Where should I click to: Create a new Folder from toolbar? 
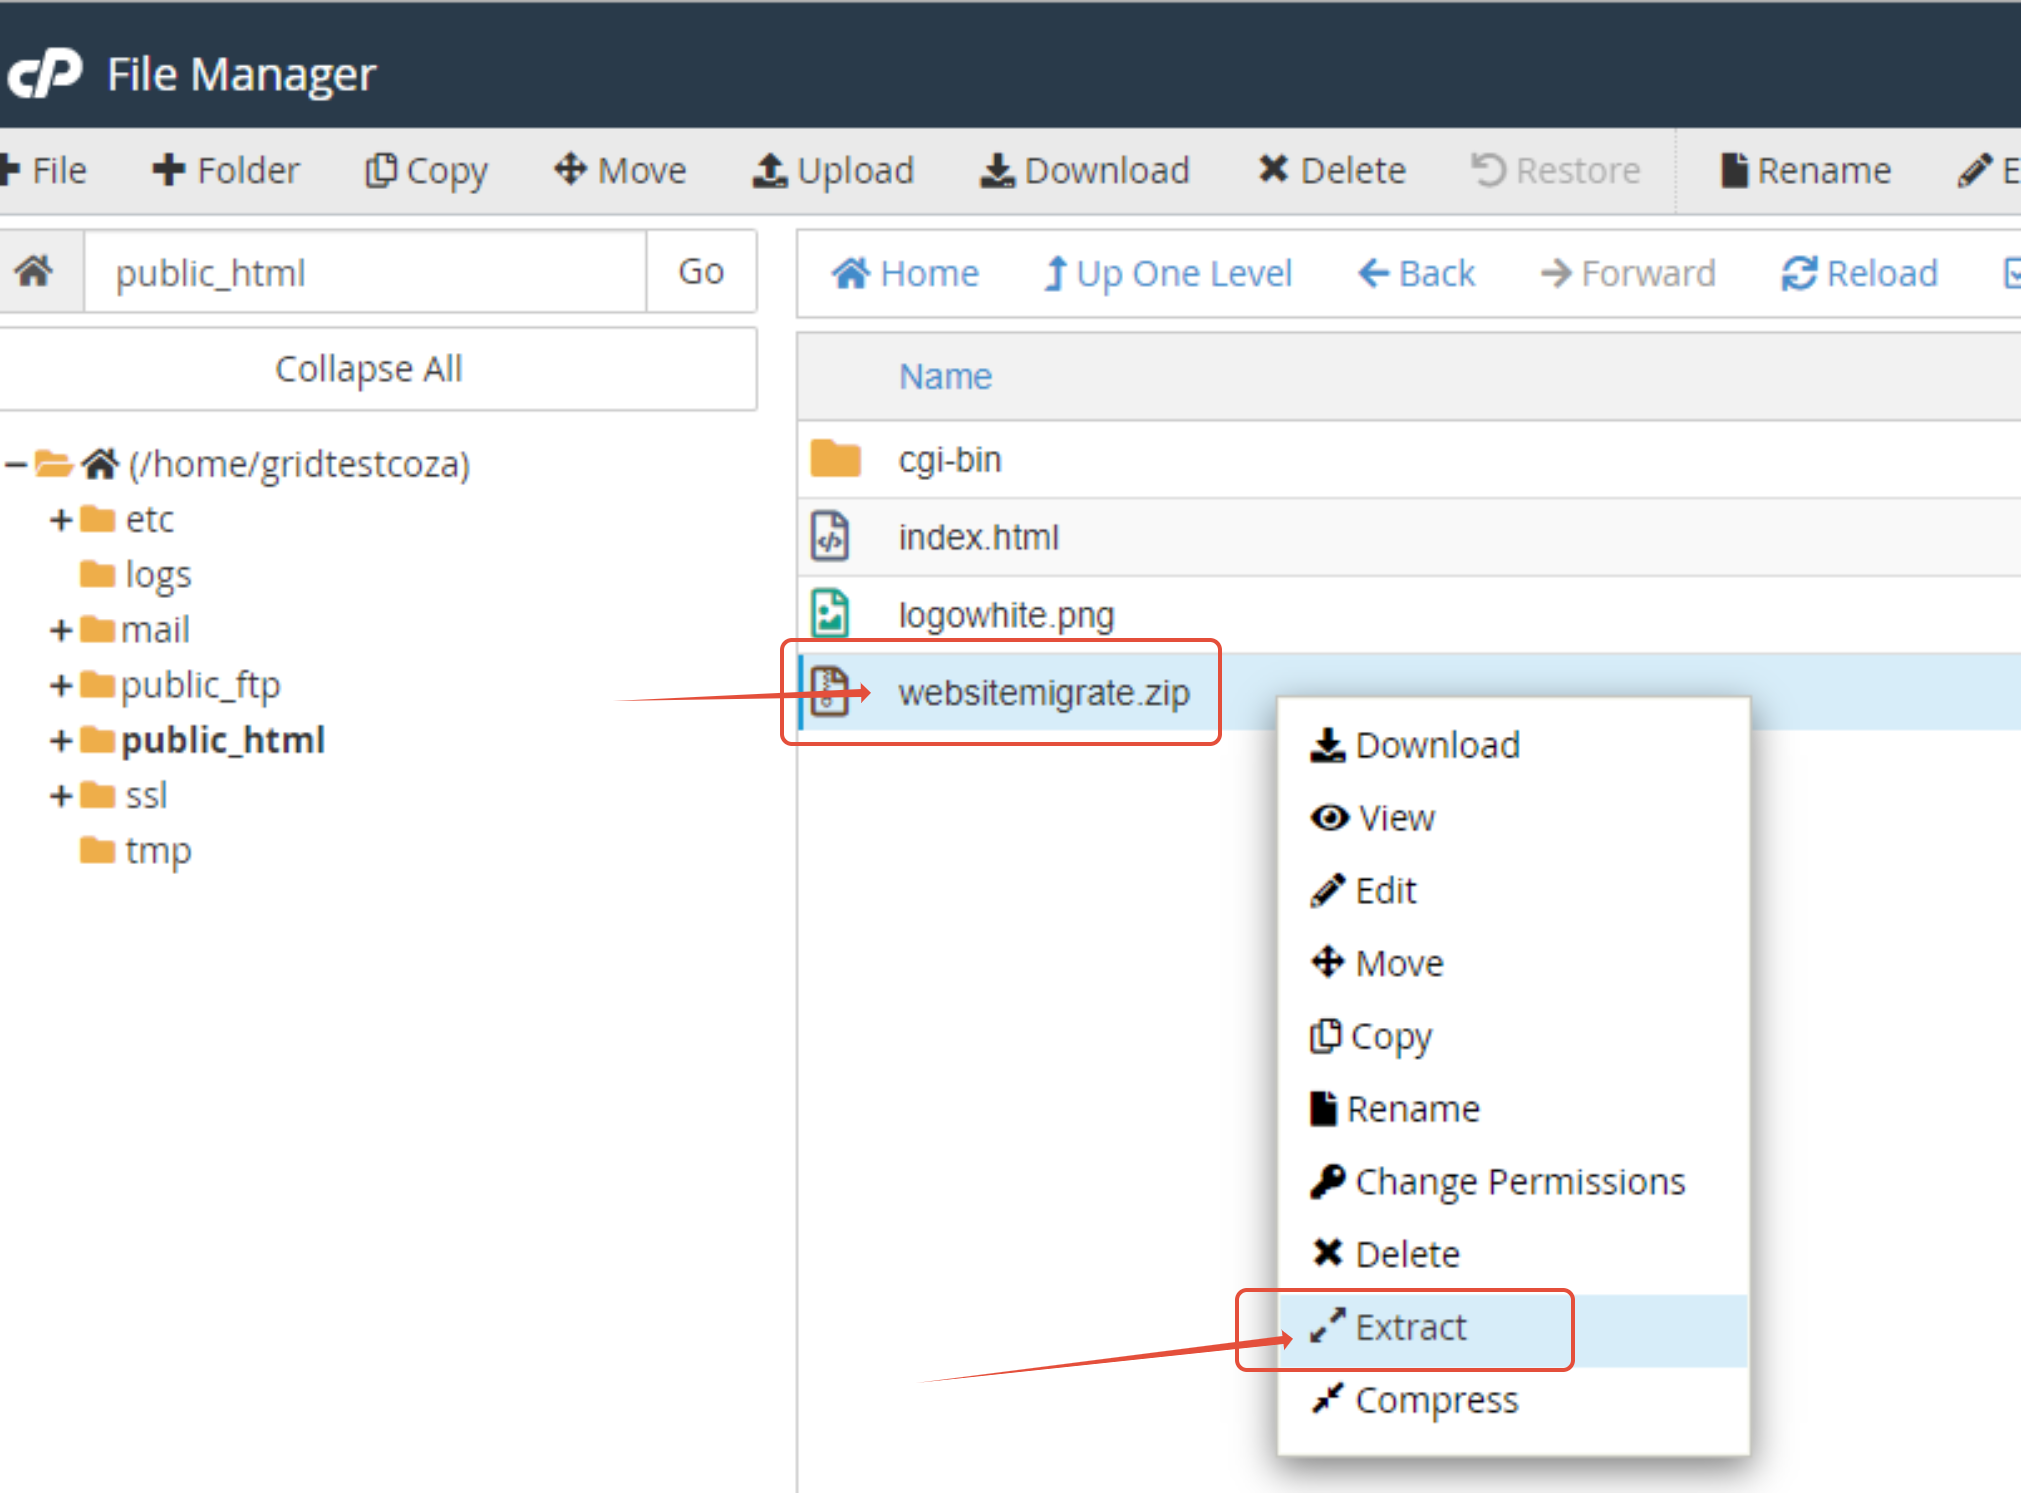(x=226, y=170)
